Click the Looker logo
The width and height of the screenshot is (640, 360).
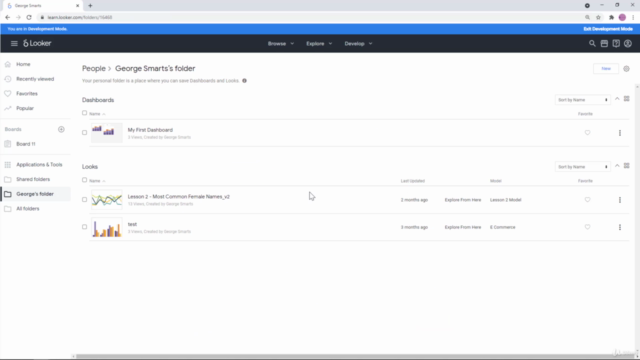[37, 43]
